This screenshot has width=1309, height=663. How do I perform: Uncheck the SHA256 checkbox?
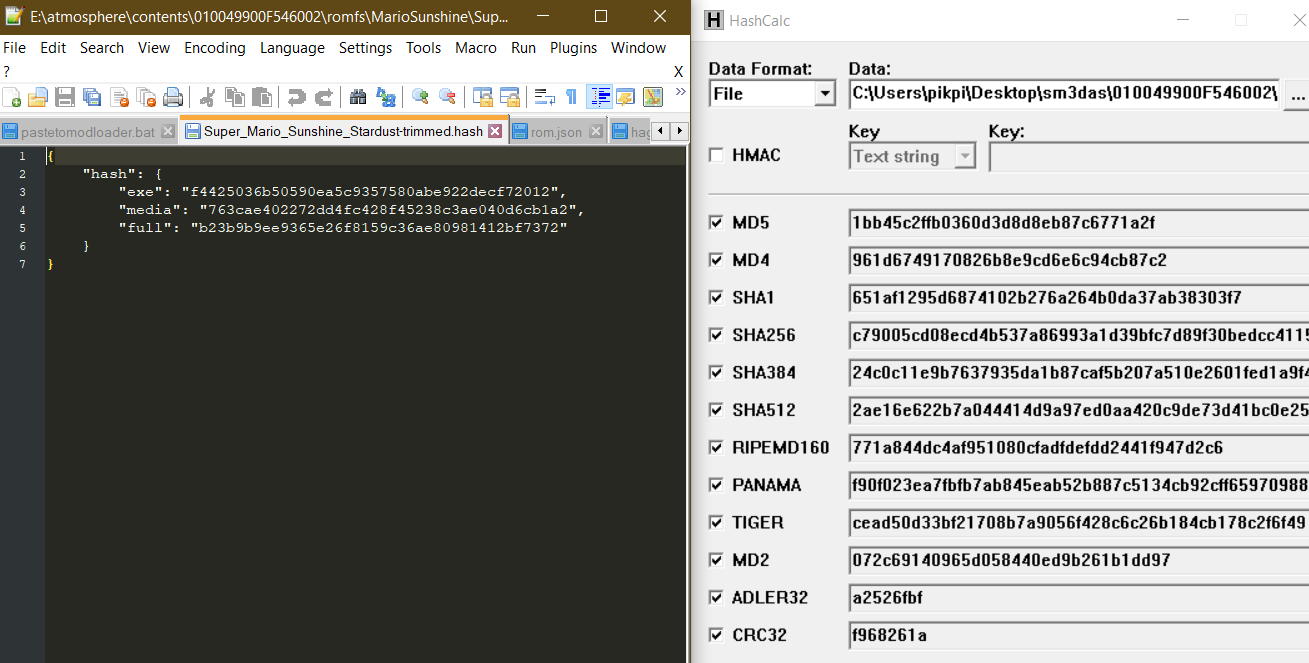[716, 335]
